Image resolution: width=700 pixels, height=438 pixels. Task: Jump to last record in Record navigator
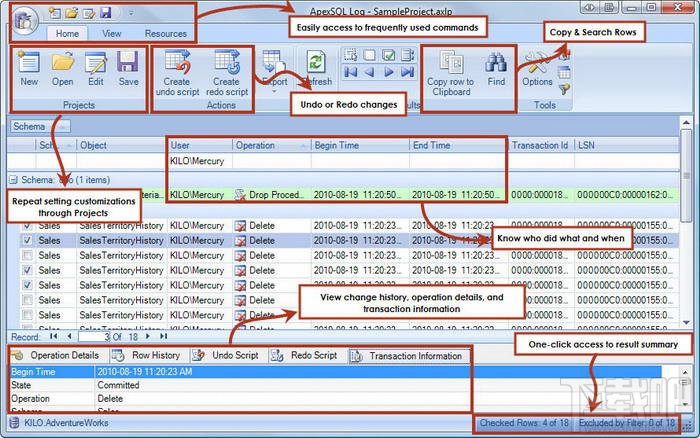pos(163,336)
